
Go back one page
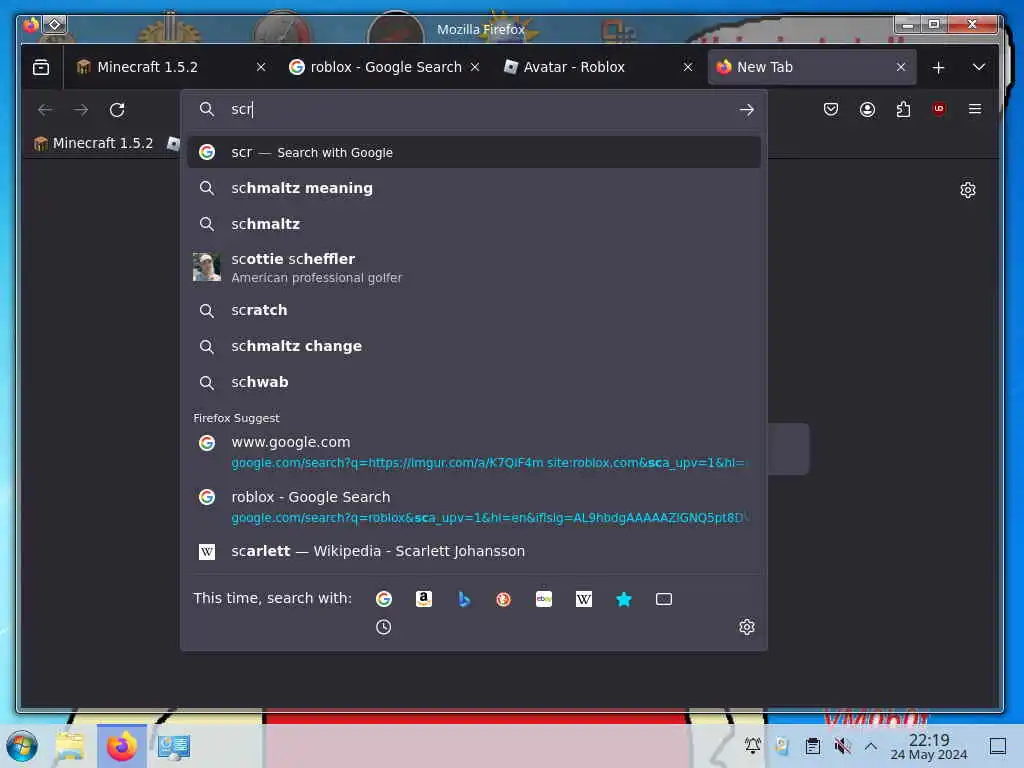[45, 110]
